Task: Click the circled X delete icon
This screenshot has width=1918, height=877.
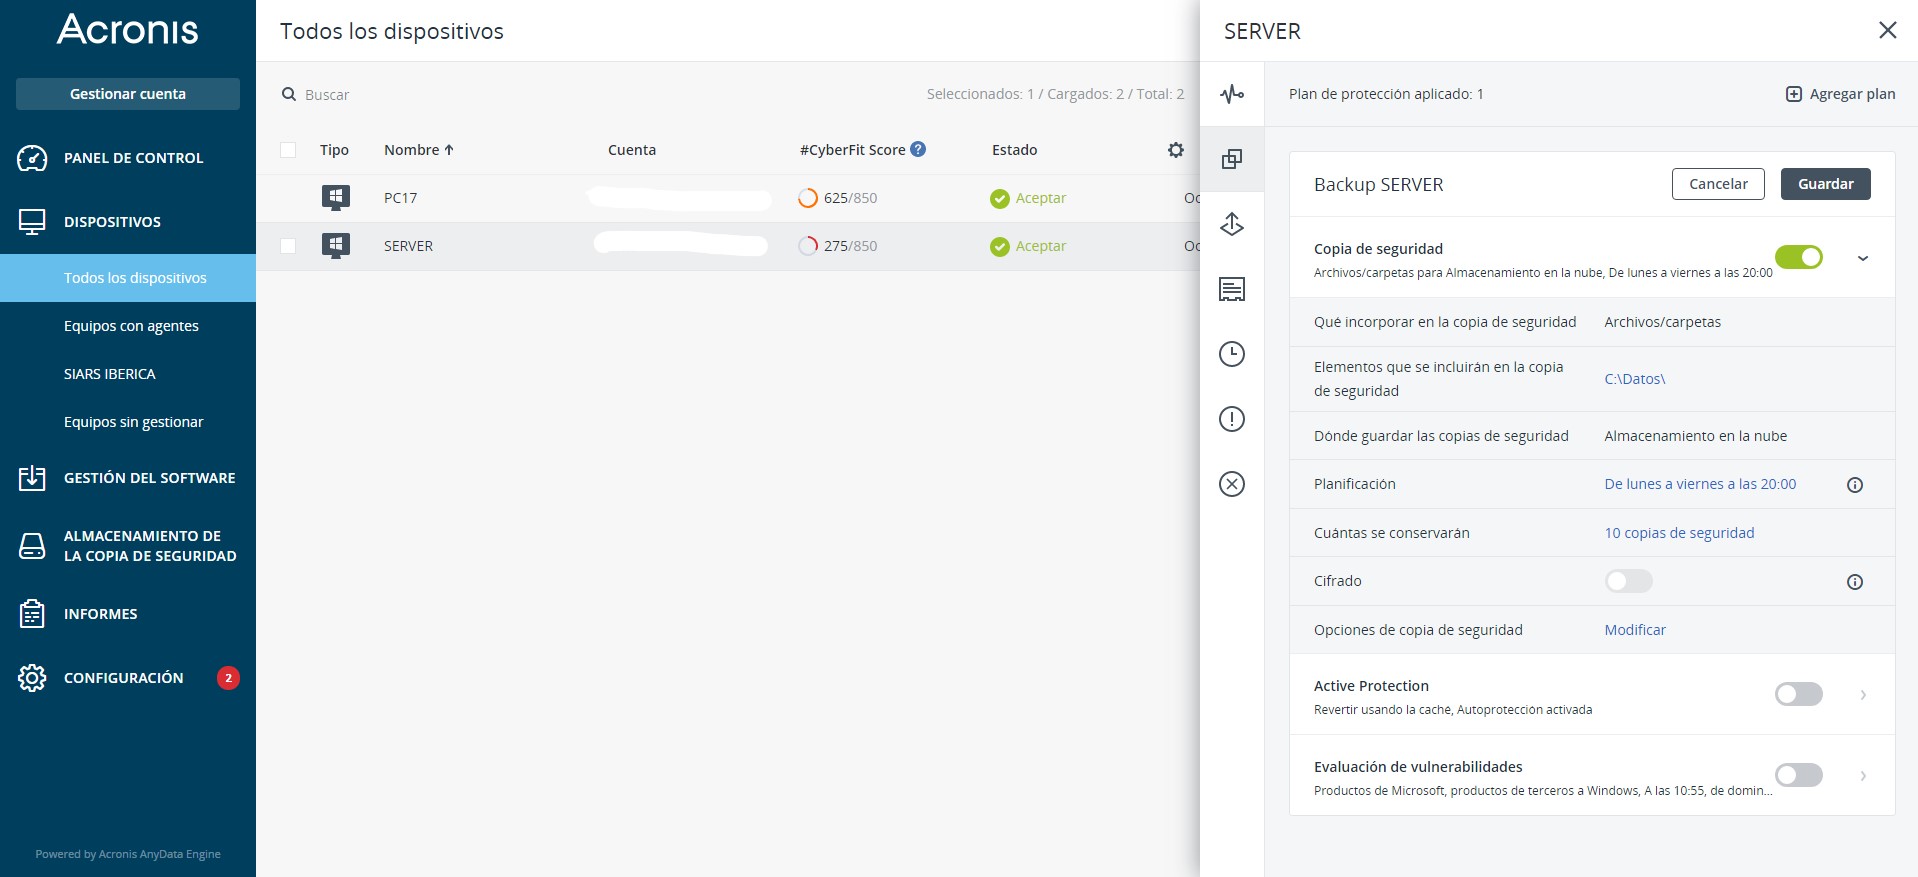Action: point(1232,484)
